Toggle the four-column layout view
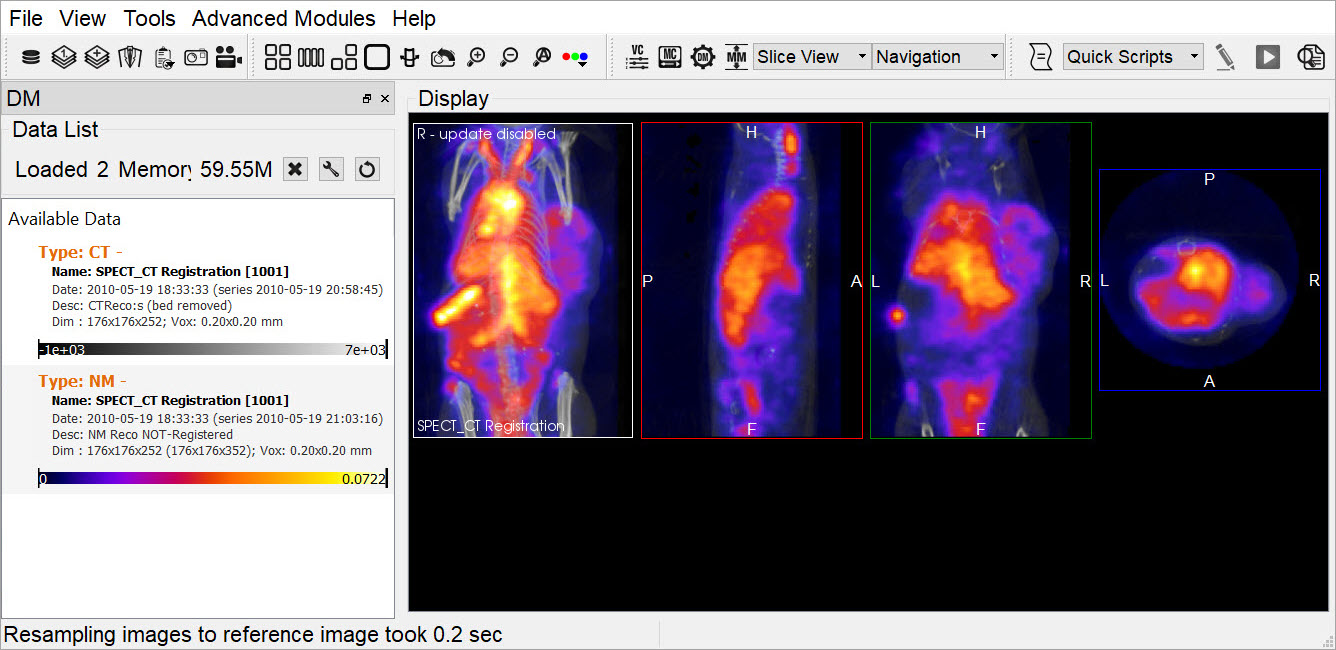 tap(311, 57)
